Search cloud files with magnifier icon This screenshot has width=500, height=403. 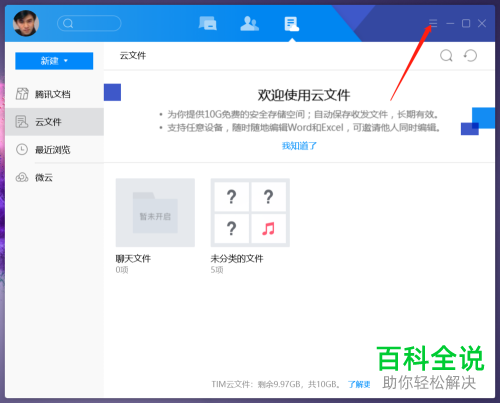(446, 56)
